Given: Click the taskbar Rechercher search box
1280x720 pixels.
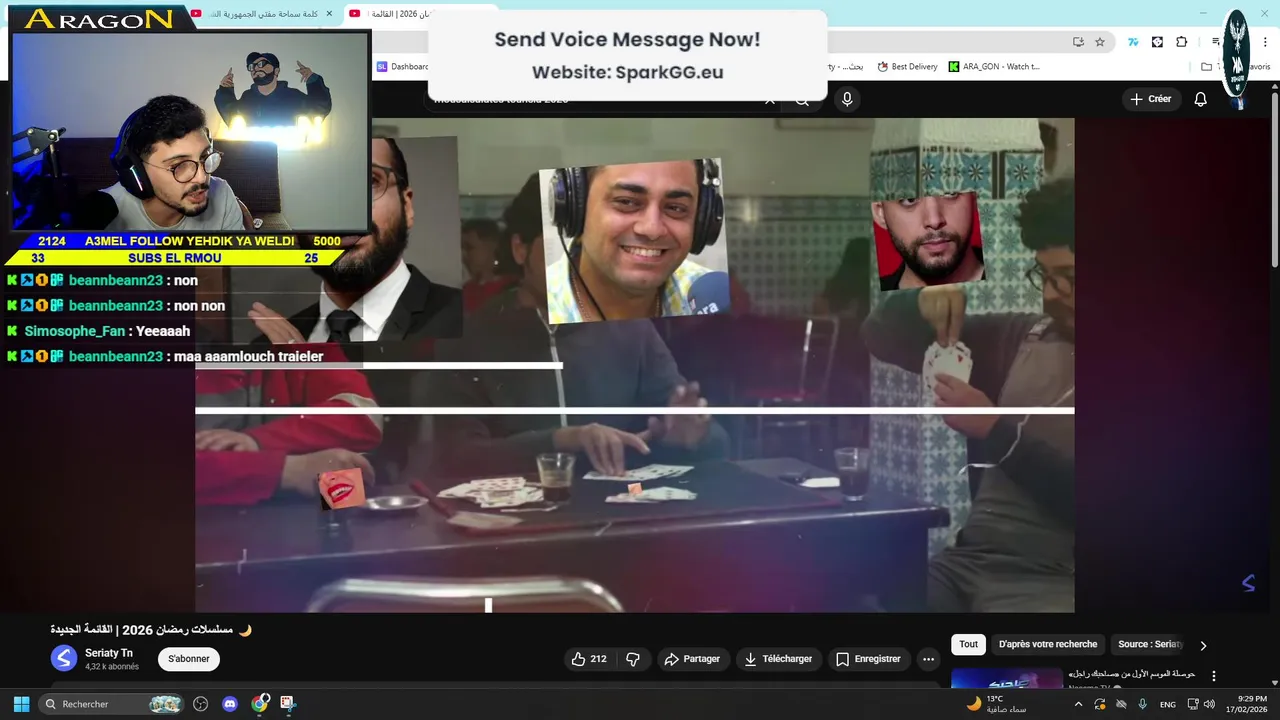Looking at the screenshot, I should click(x=112, y=704).
